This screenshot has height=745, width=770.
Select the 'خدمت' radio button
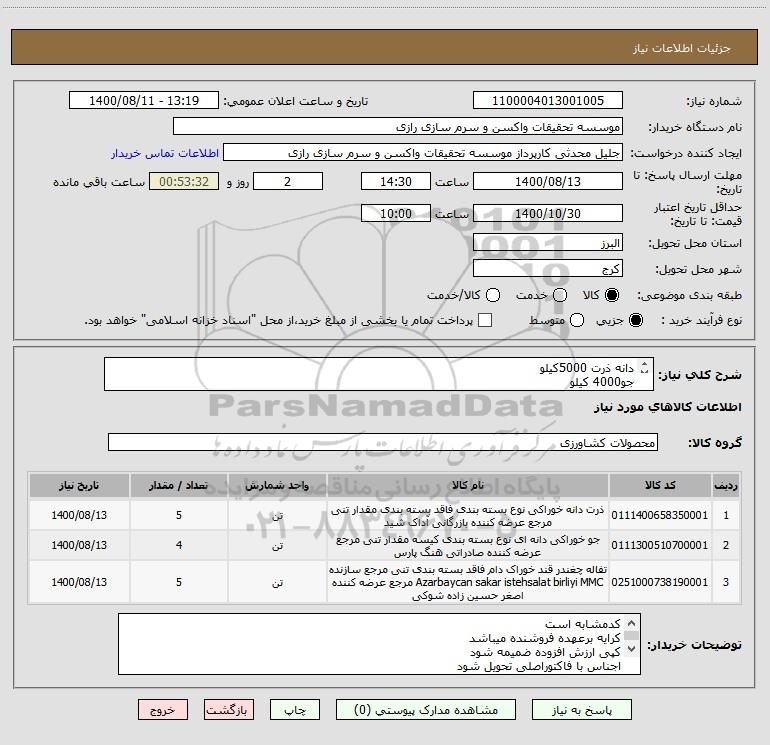coord(560,295)
